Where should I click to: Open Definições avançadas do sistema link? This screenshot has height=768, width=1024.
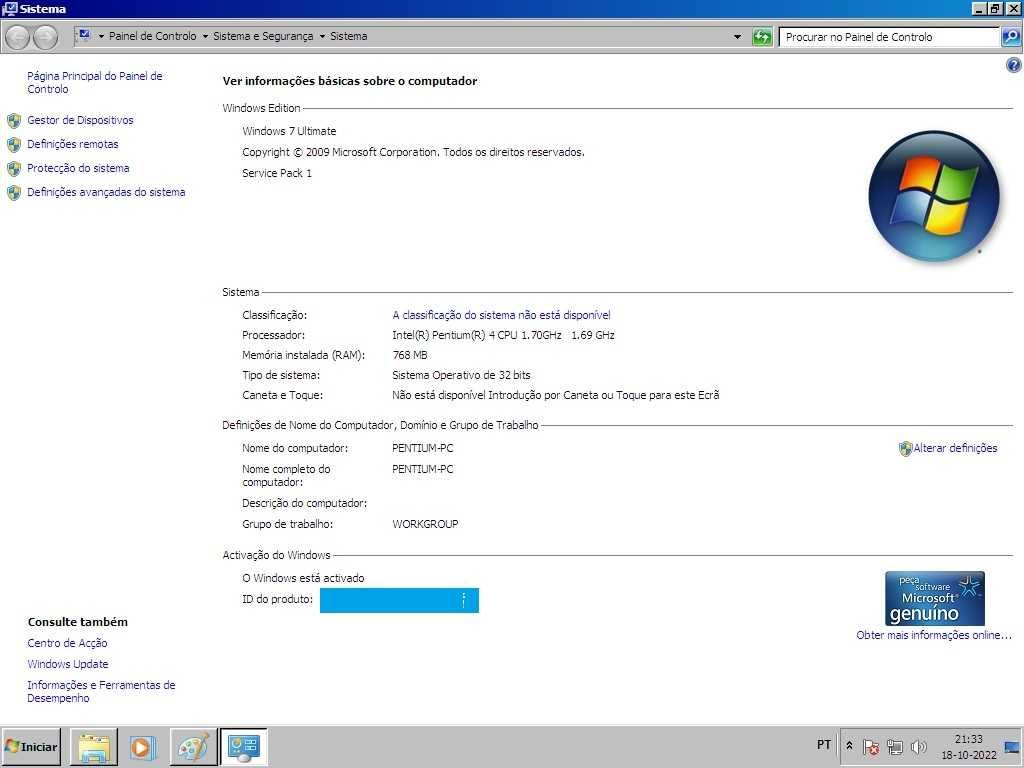click(x=106, y=193)
